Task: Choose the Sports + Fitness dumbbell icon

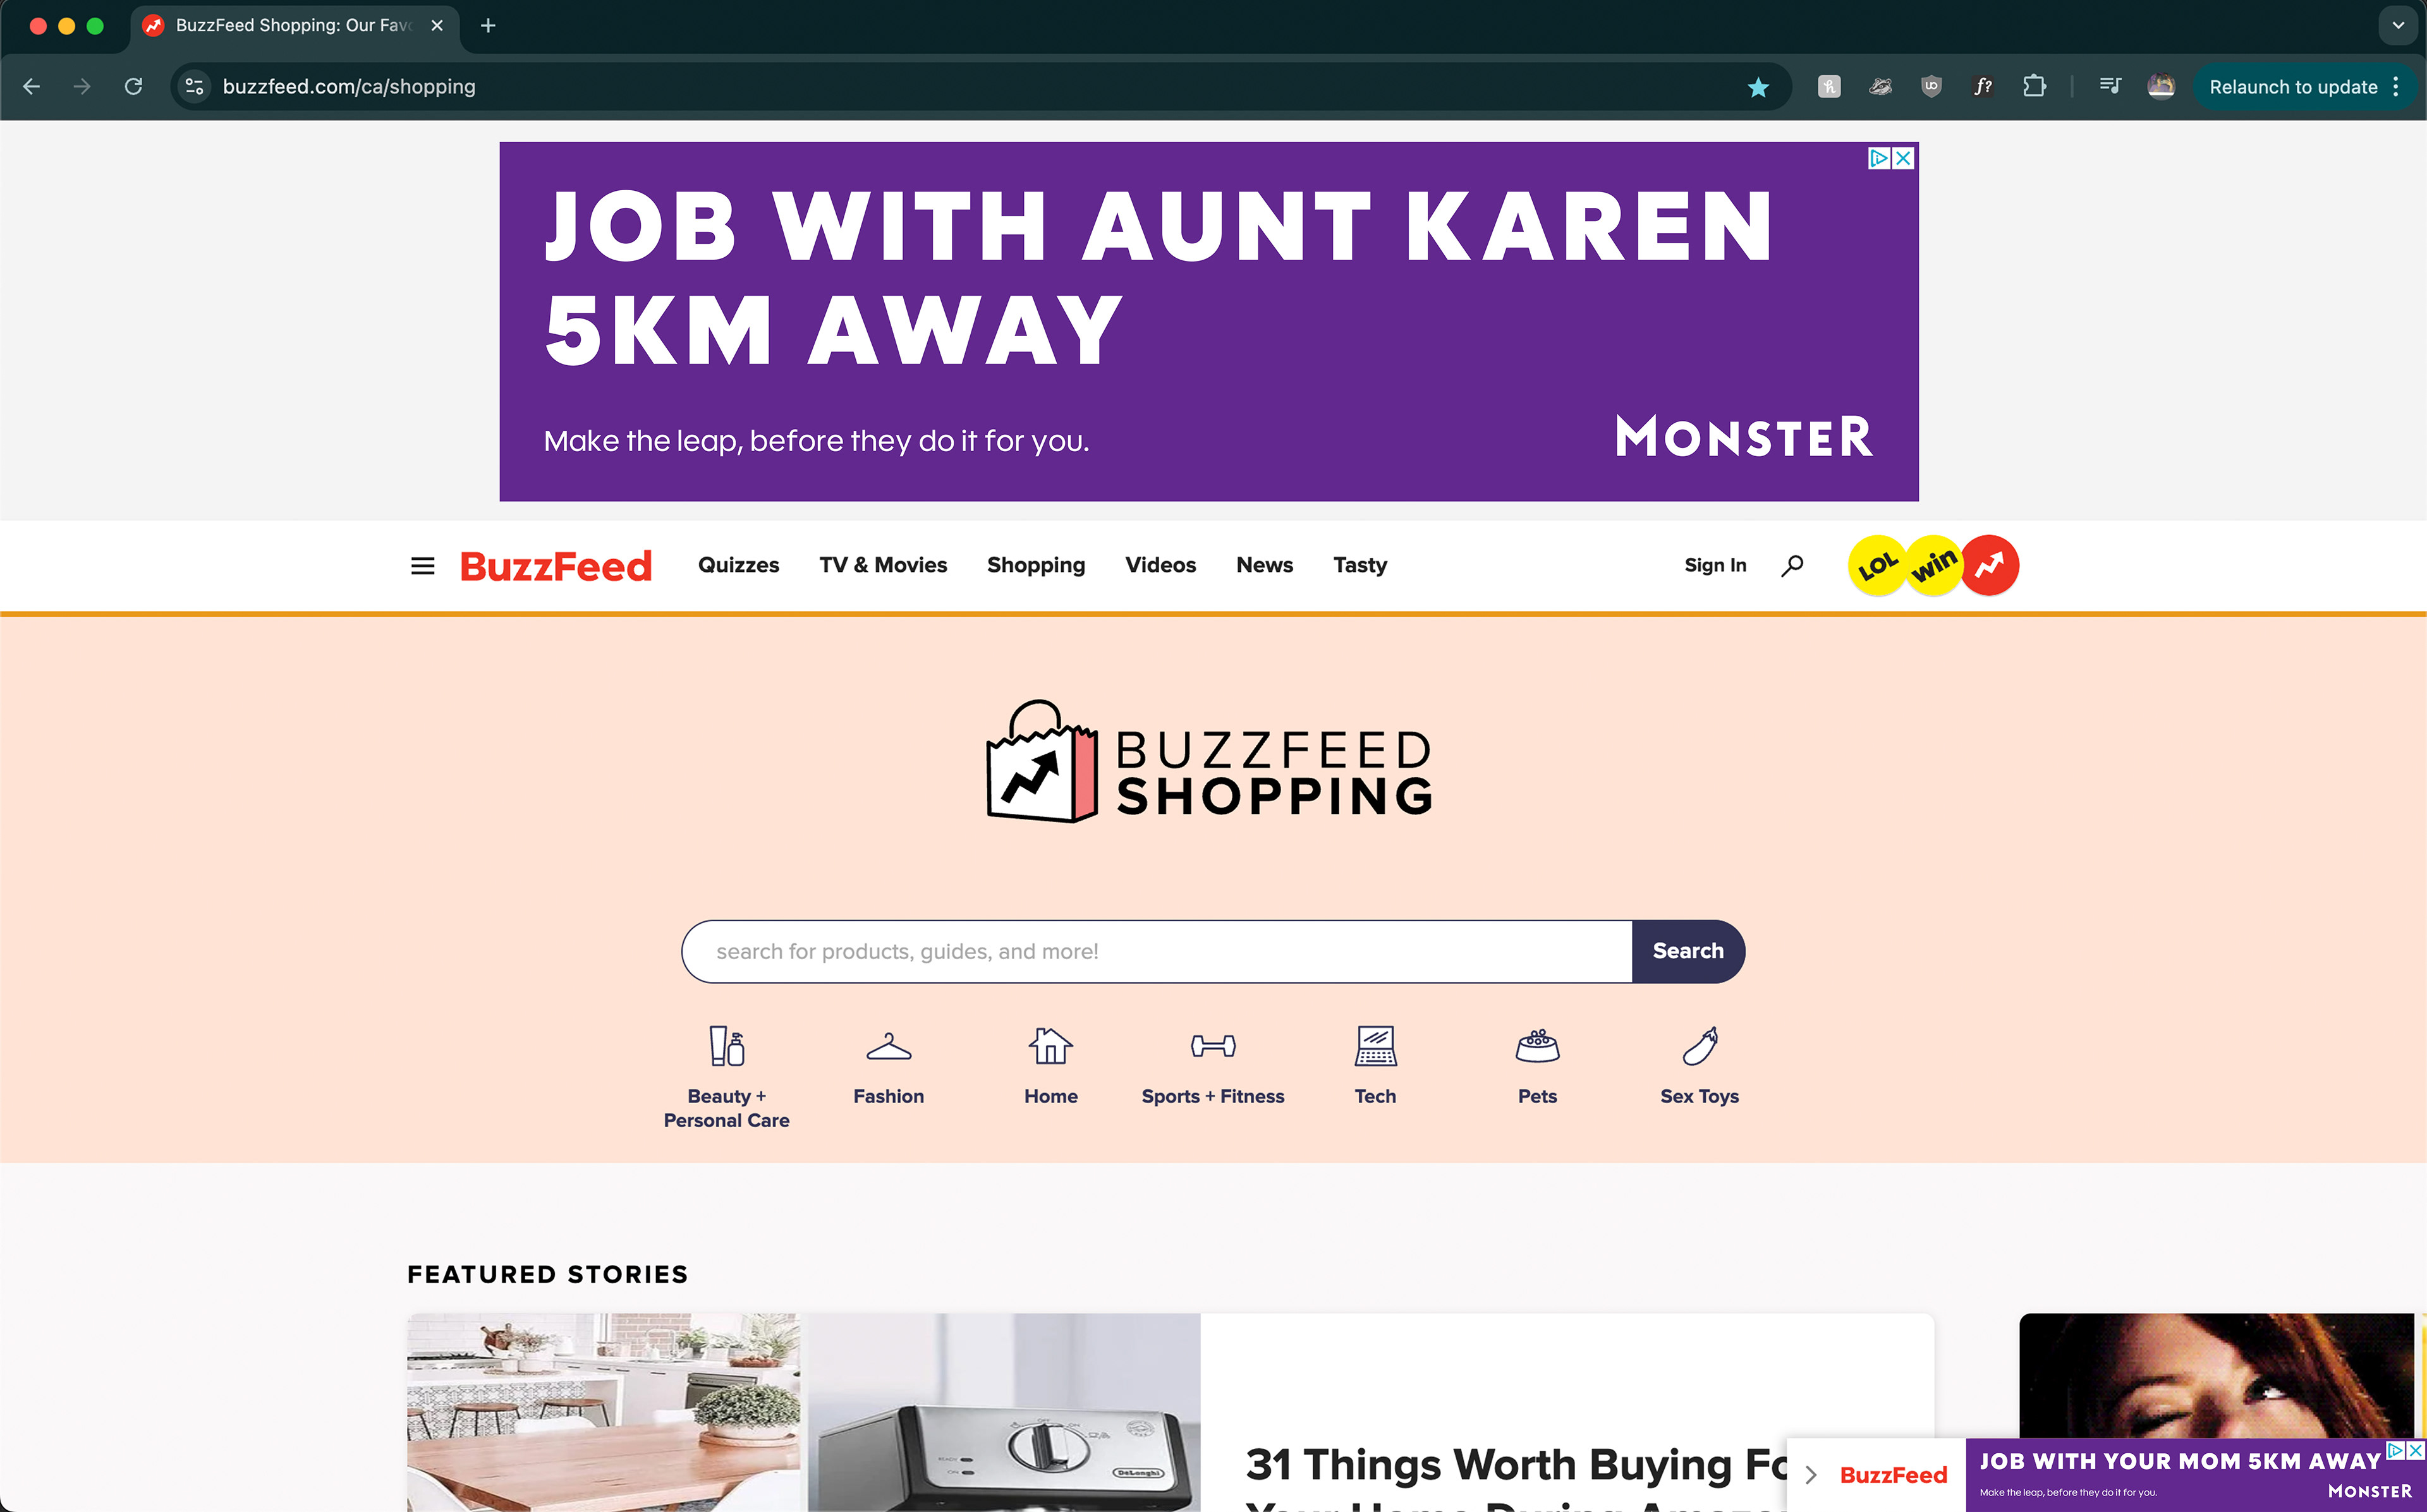Action: tap(1213, 1046)
